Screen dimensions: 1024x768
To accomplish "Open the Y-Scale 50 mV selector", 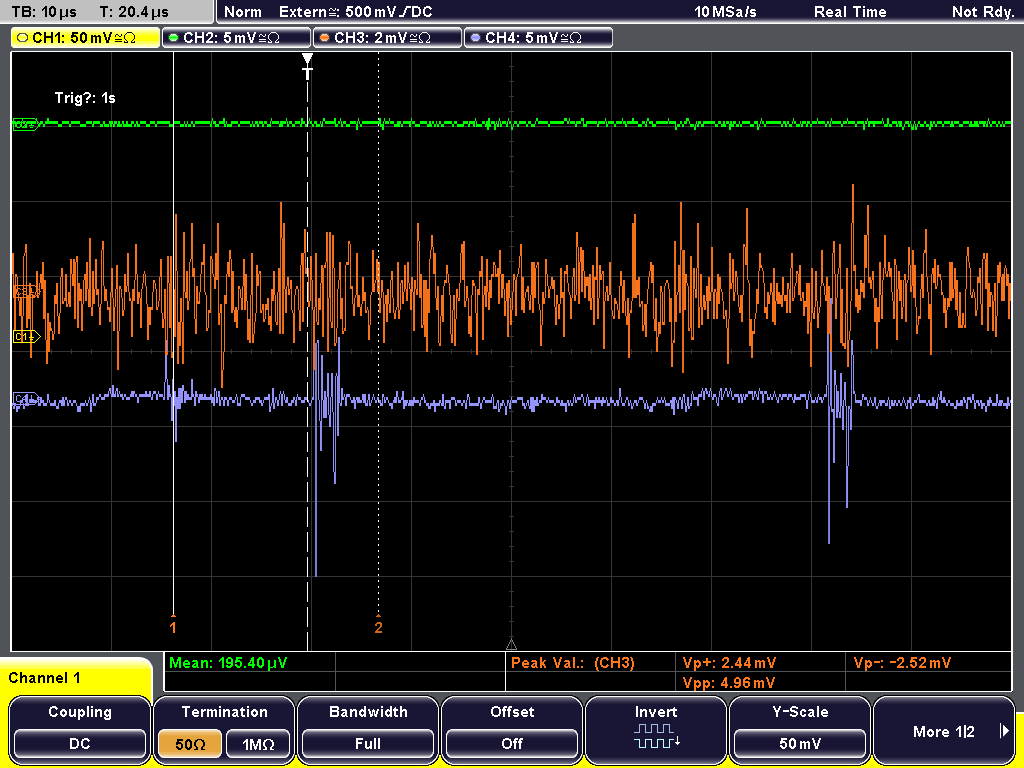I will 799,744.
